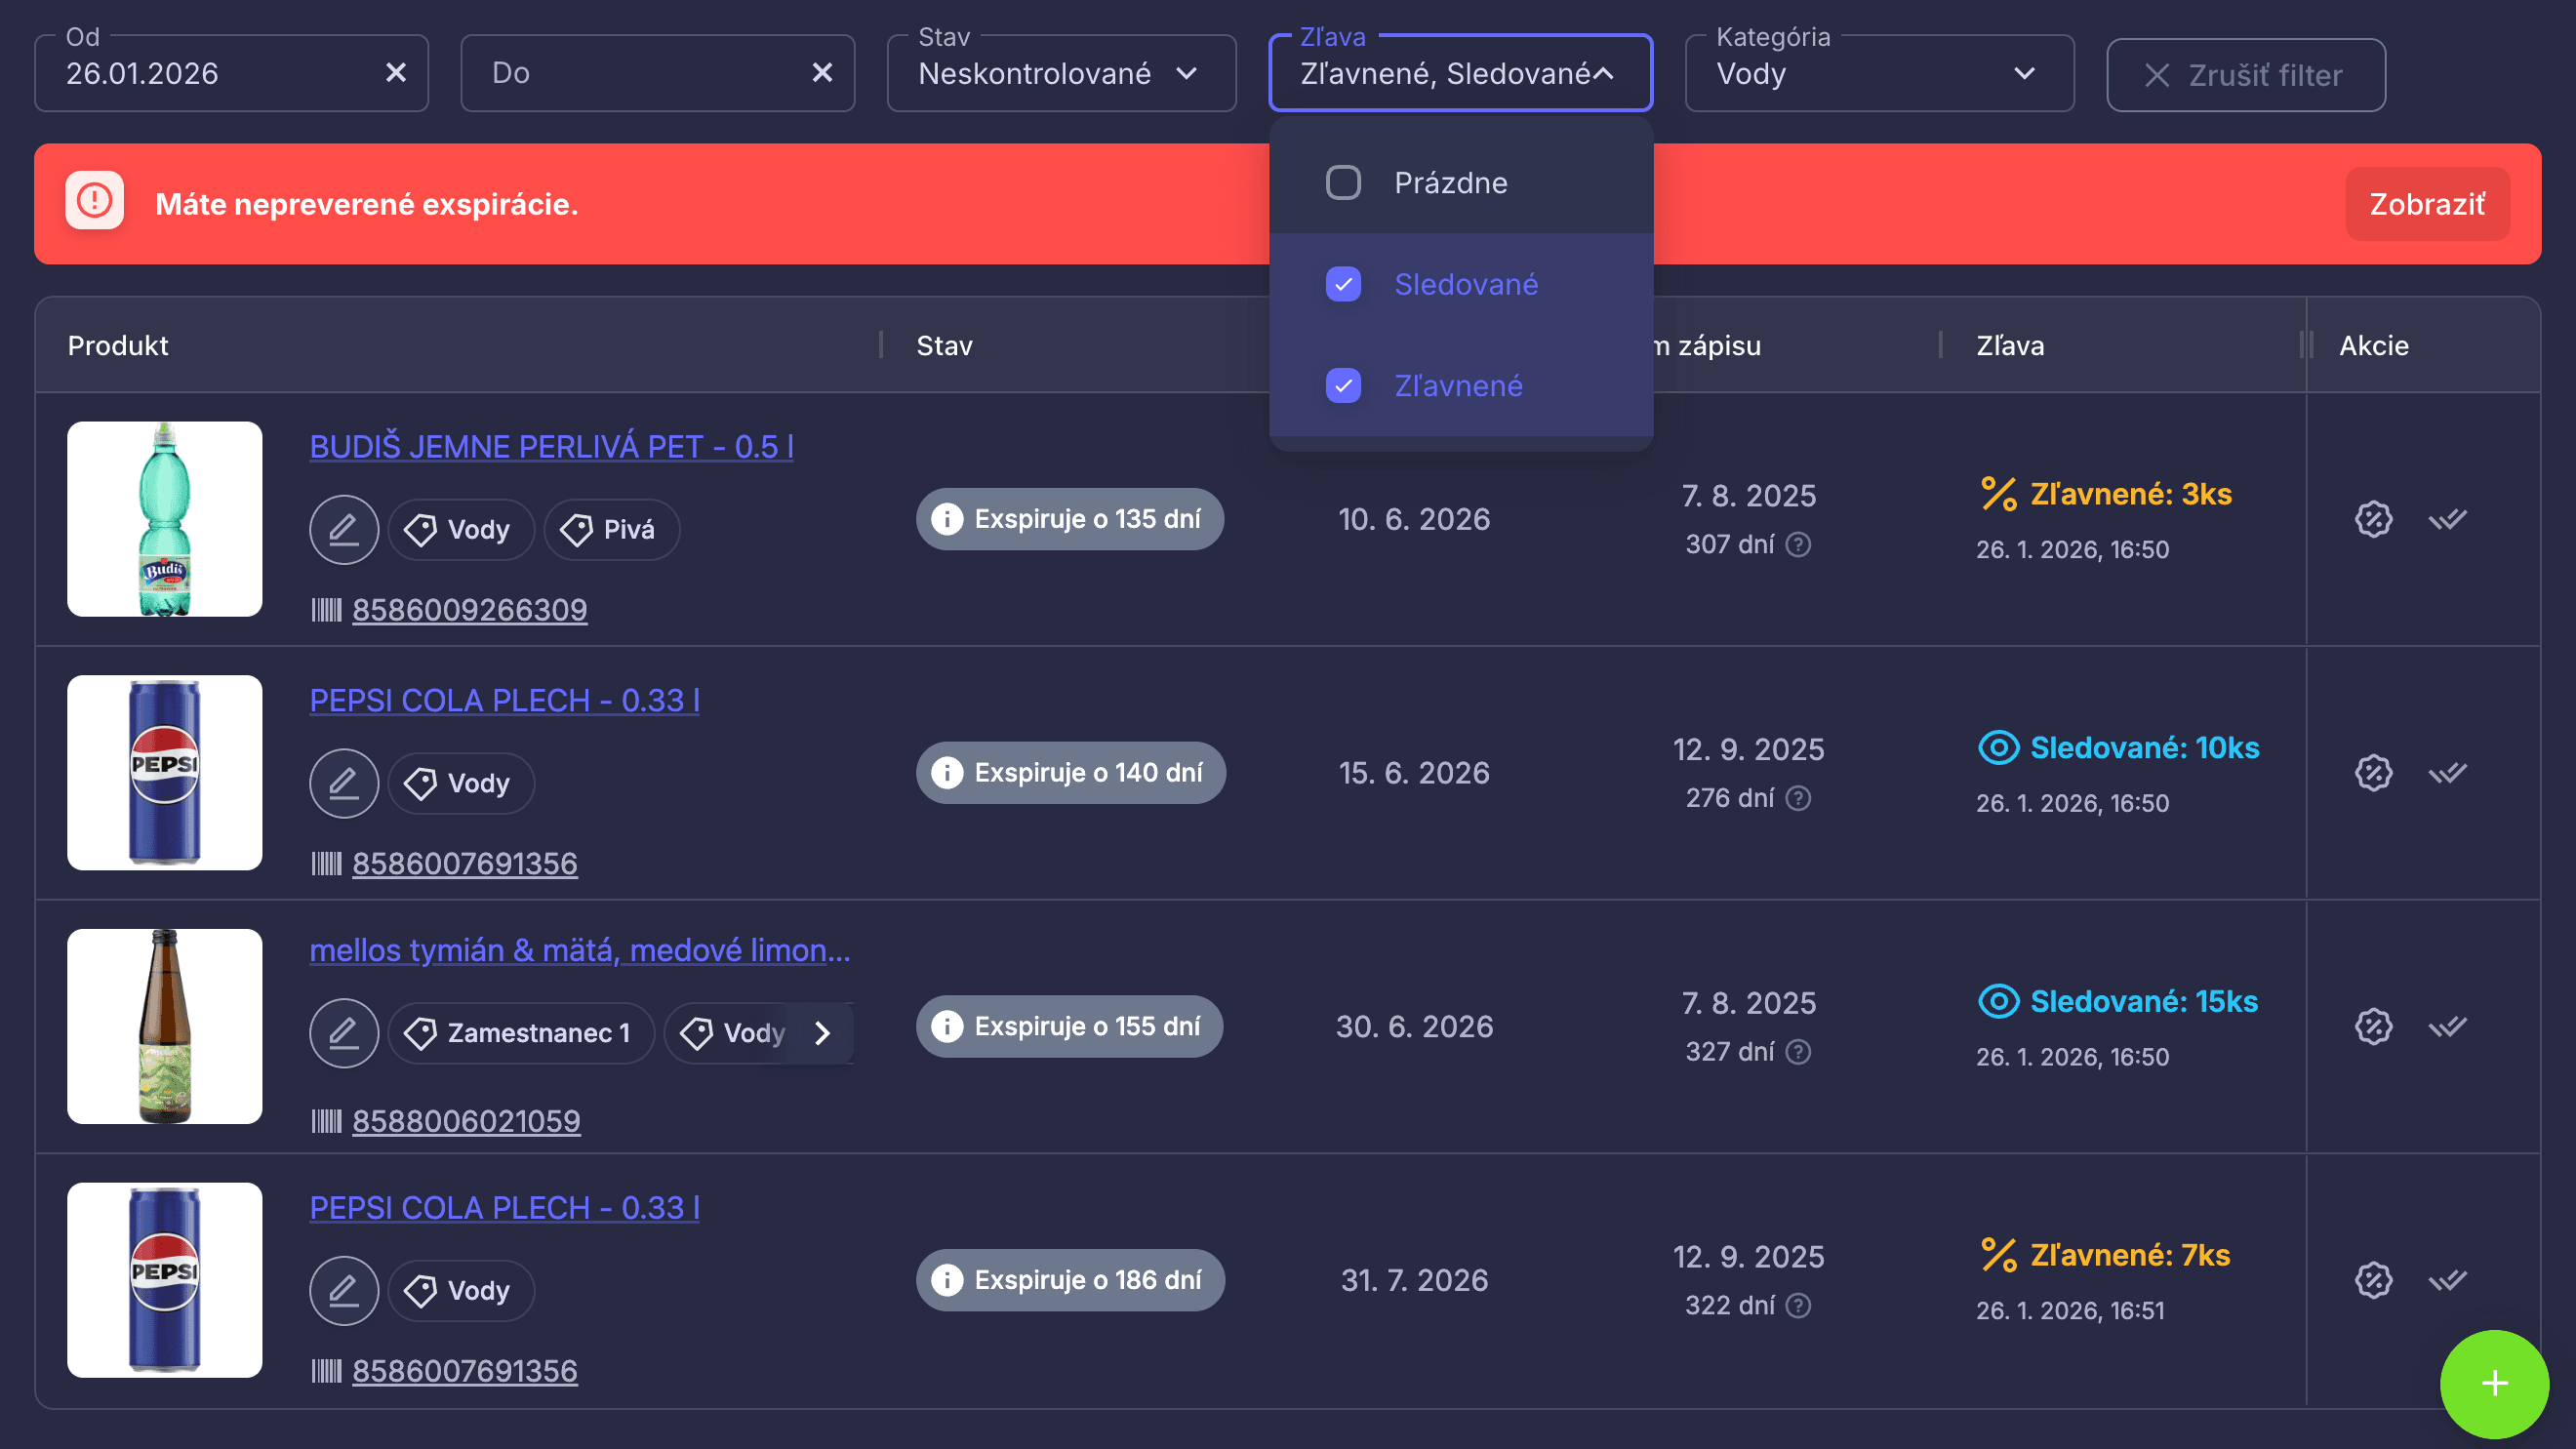Open the Stav Neskontrolované dropdown
Image resolution: width=2576 pixels, height=1449 pixels.
pos(1060,74)
